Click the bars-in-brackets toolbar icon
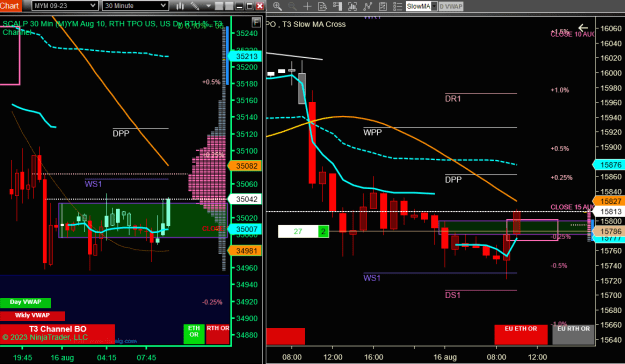This screenshot has width=625, height=364. point(352,6)
